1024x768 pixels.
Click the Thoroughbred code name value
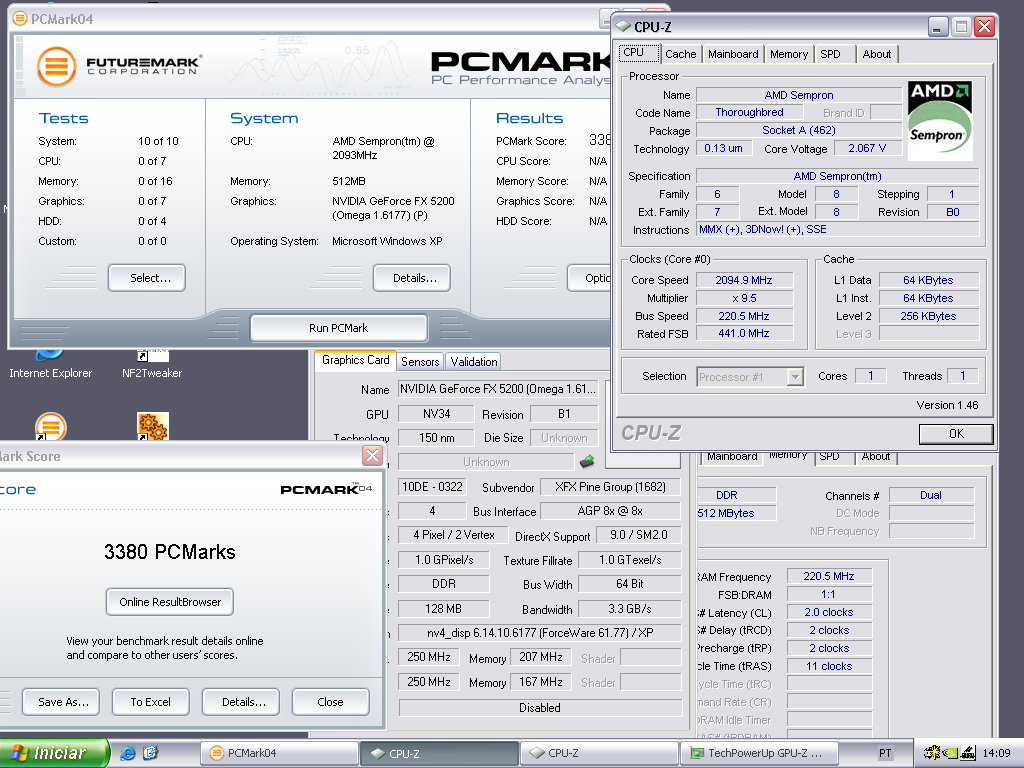point(749,112)
